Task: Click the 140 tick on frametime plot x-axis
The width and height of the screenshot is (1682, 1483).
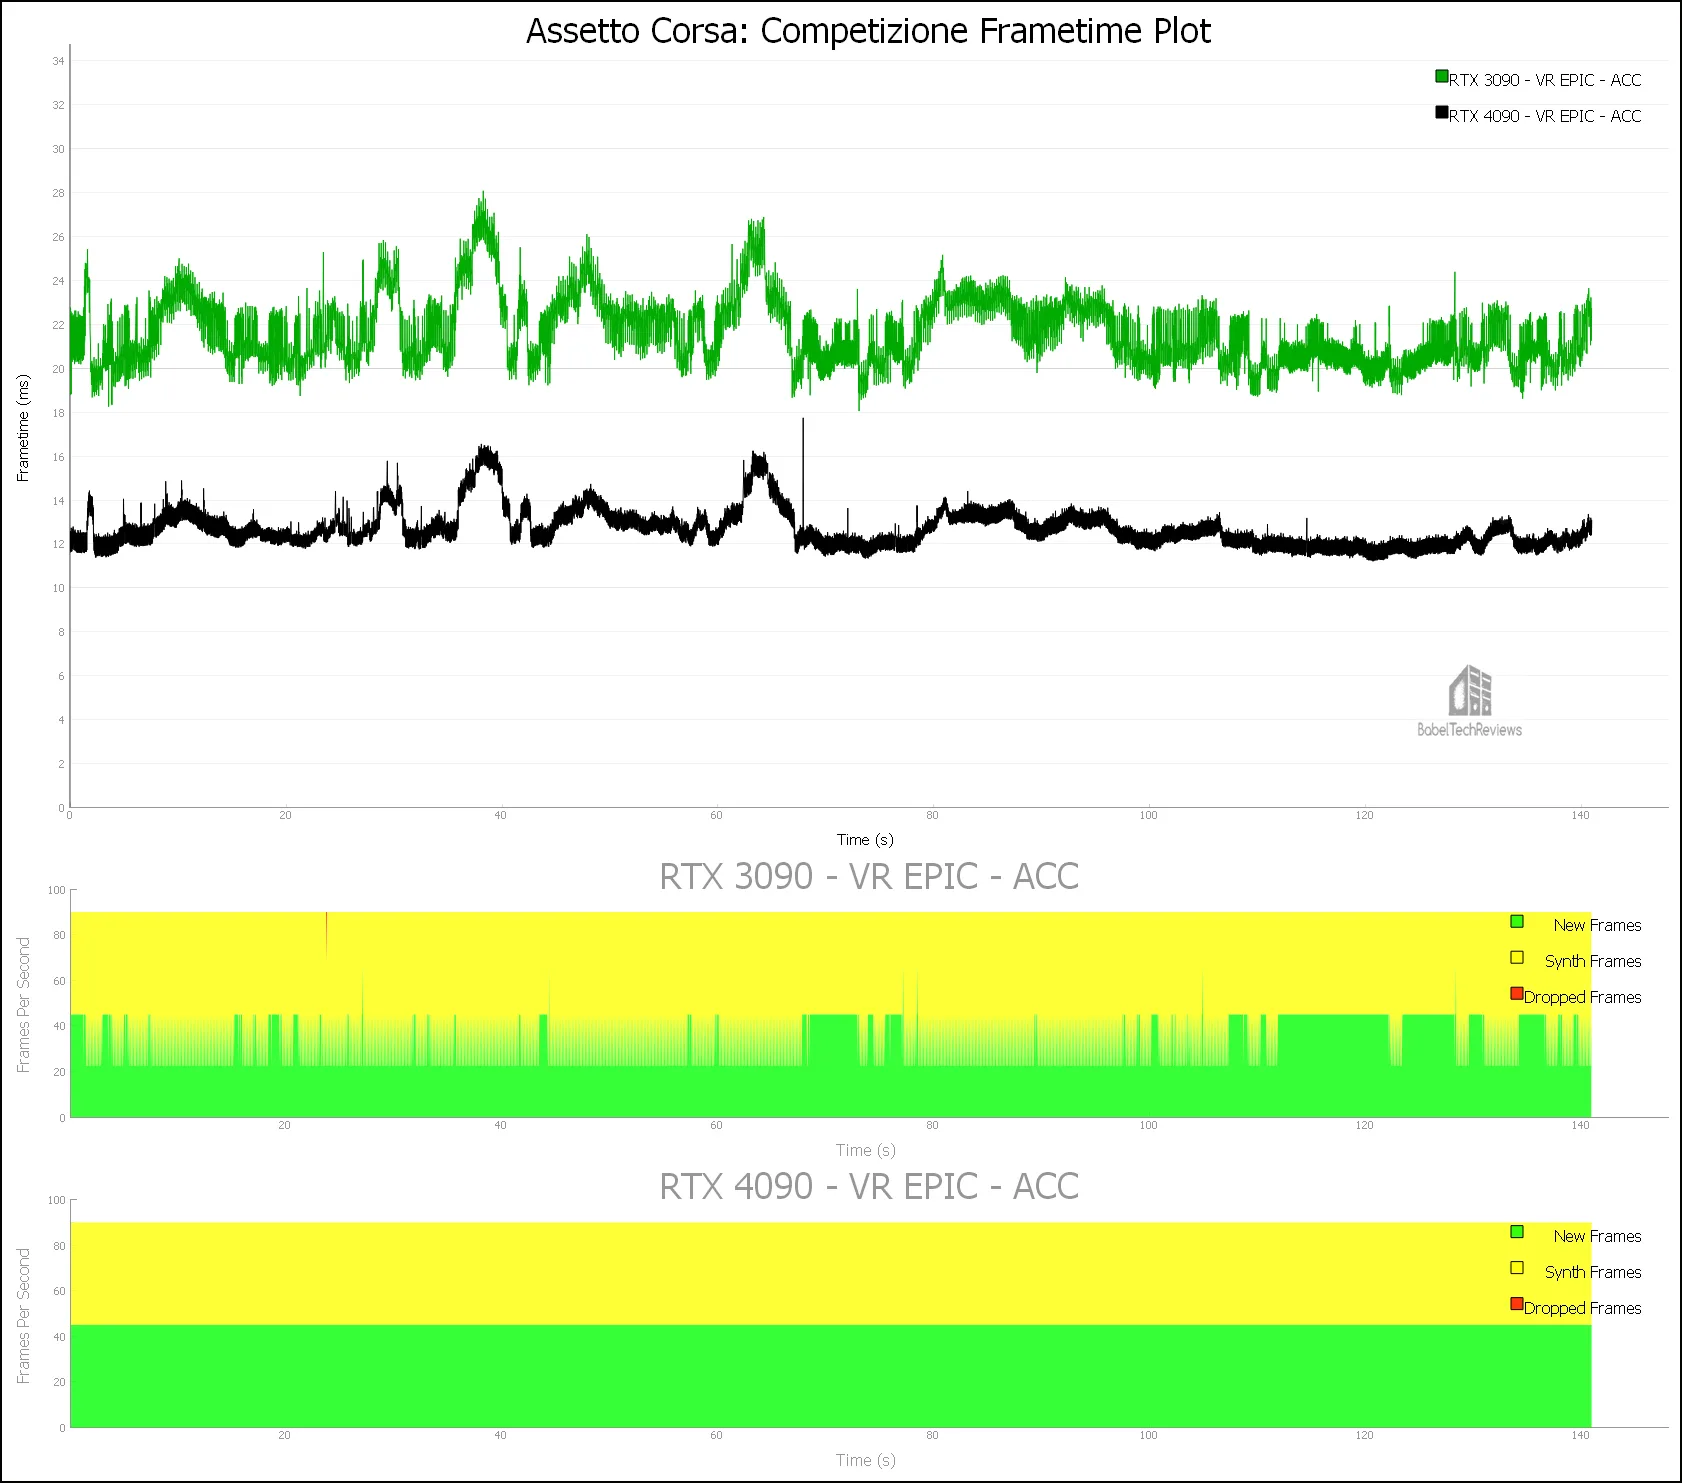Action: click(x=1580, y=815)
